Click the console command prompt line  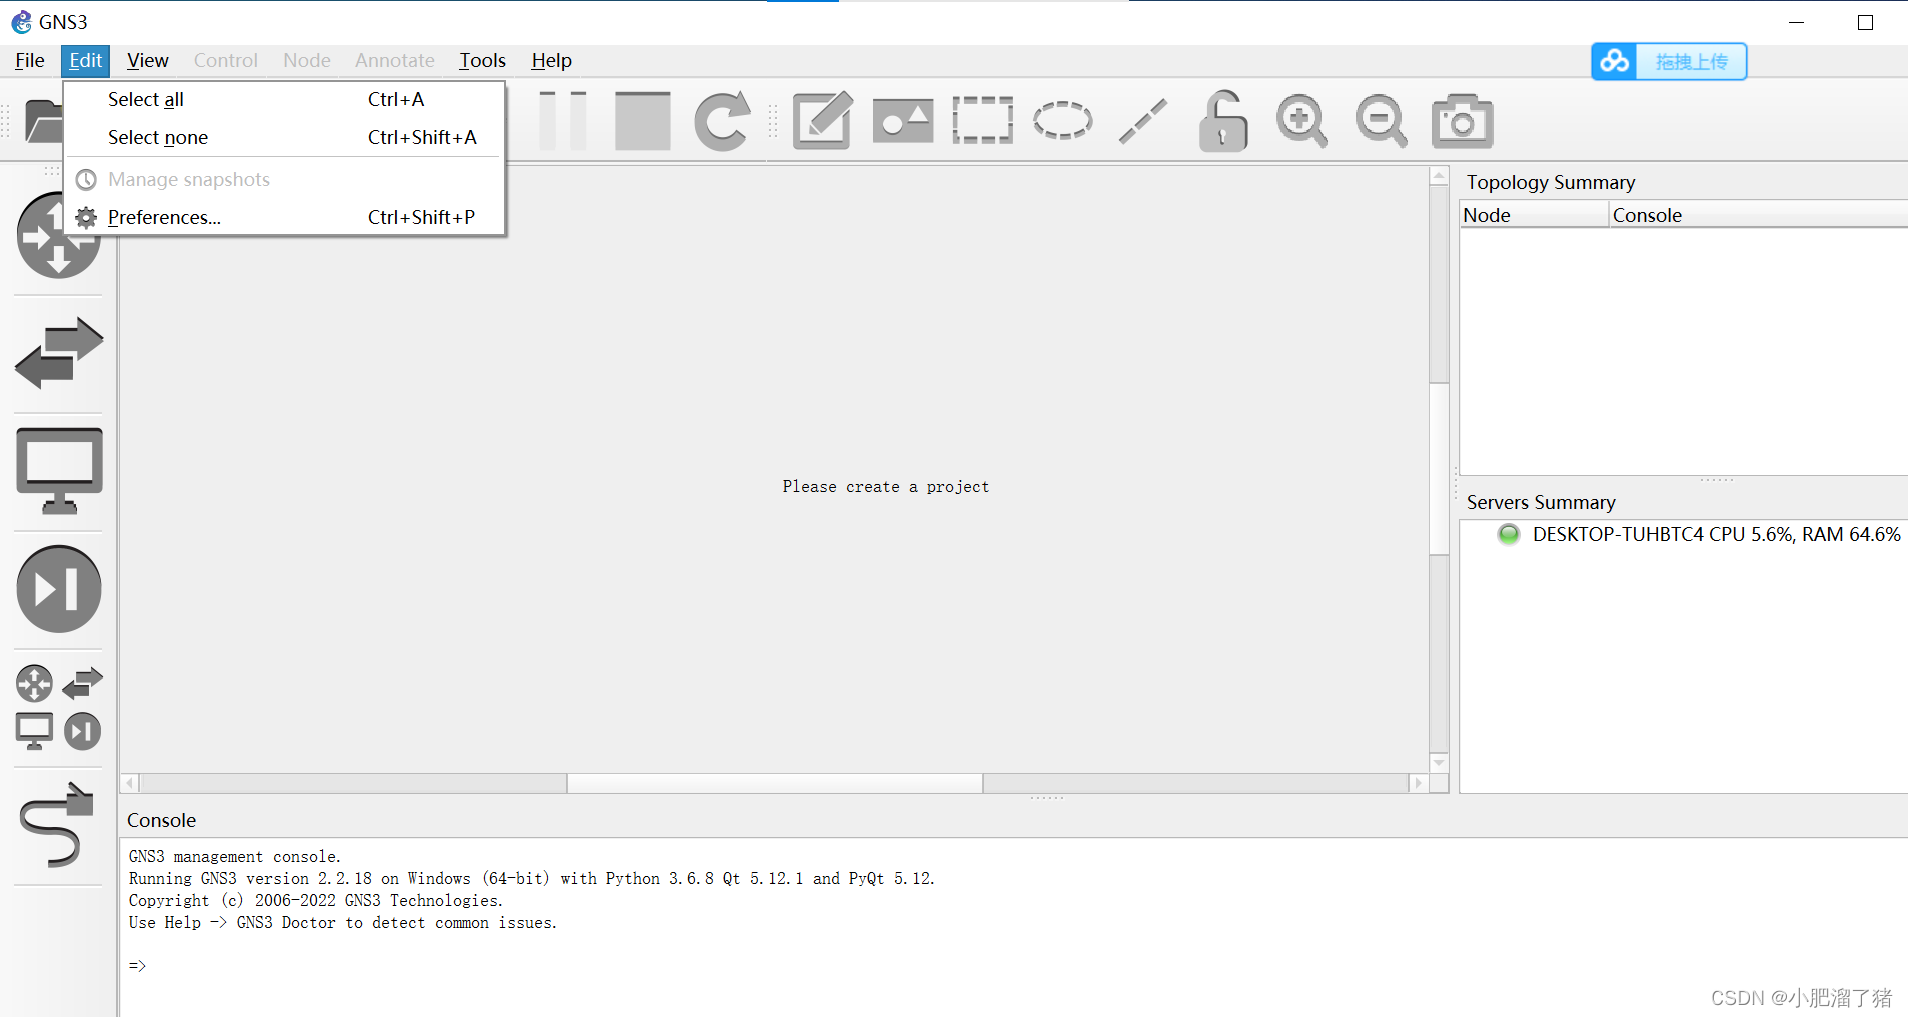[x=138, y=965]
